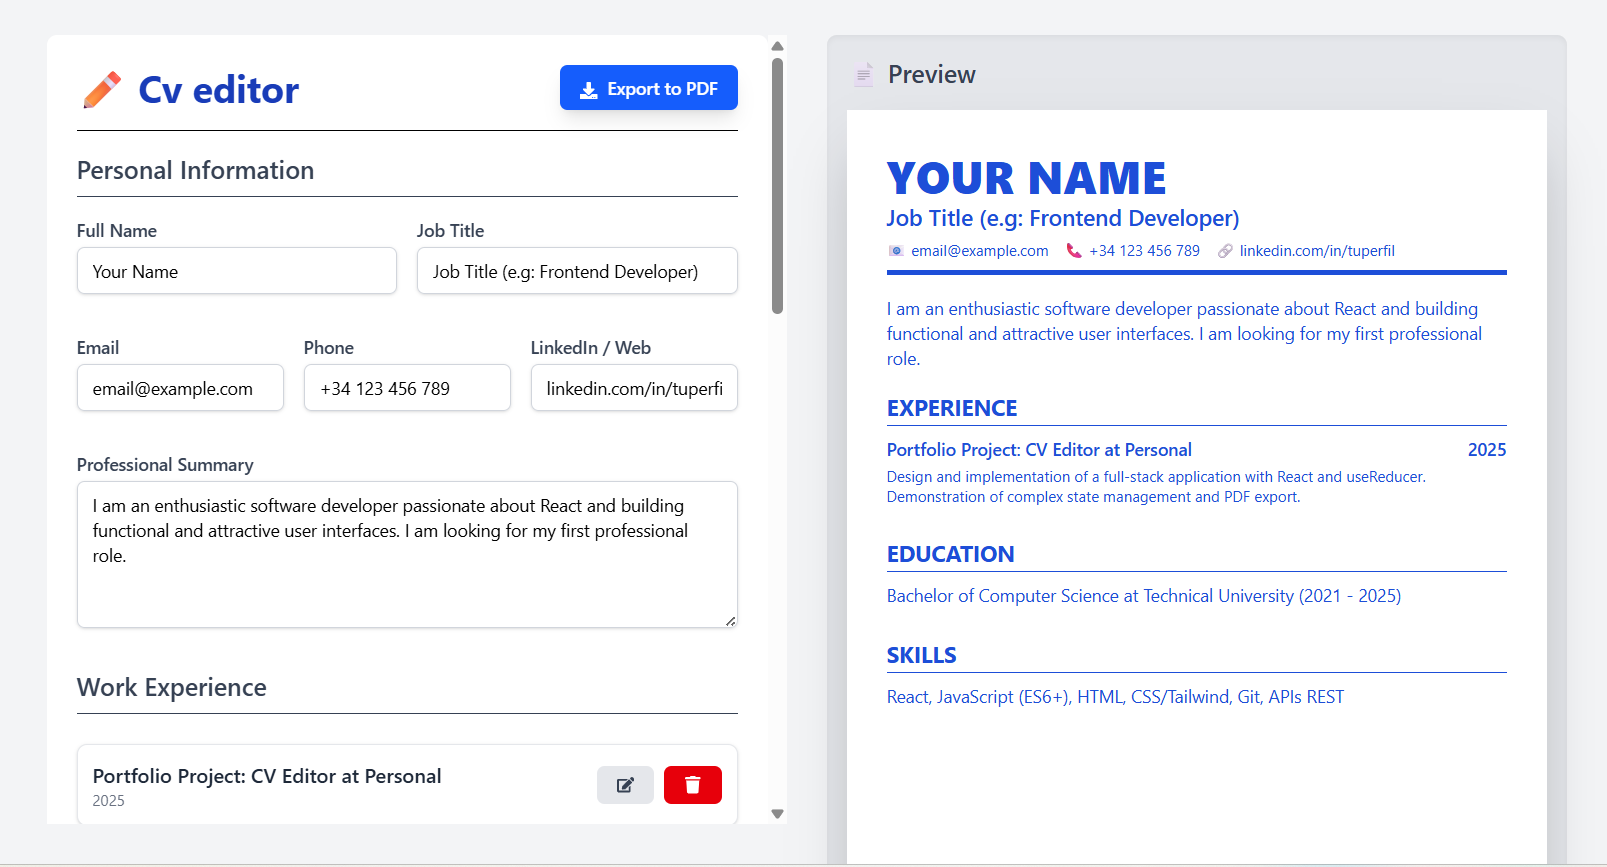Click email@example.com text in the preview
This screenshot has width=1607, height=867.
[980, 251]
